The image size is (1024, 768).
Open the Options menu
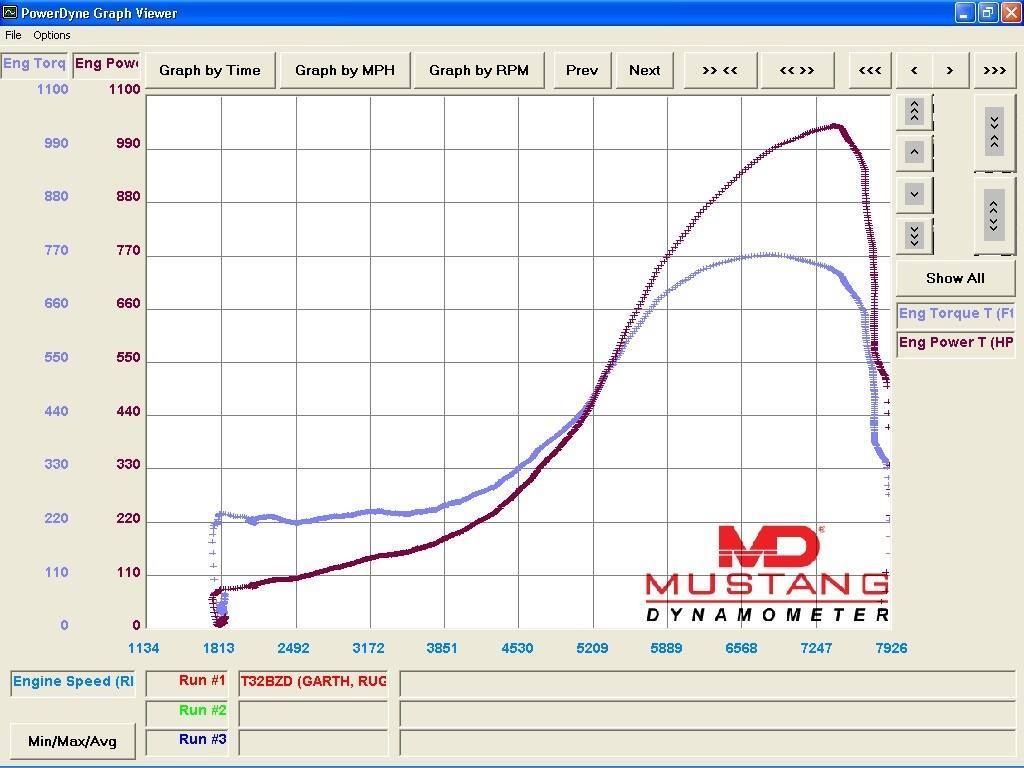pos(52,35)
